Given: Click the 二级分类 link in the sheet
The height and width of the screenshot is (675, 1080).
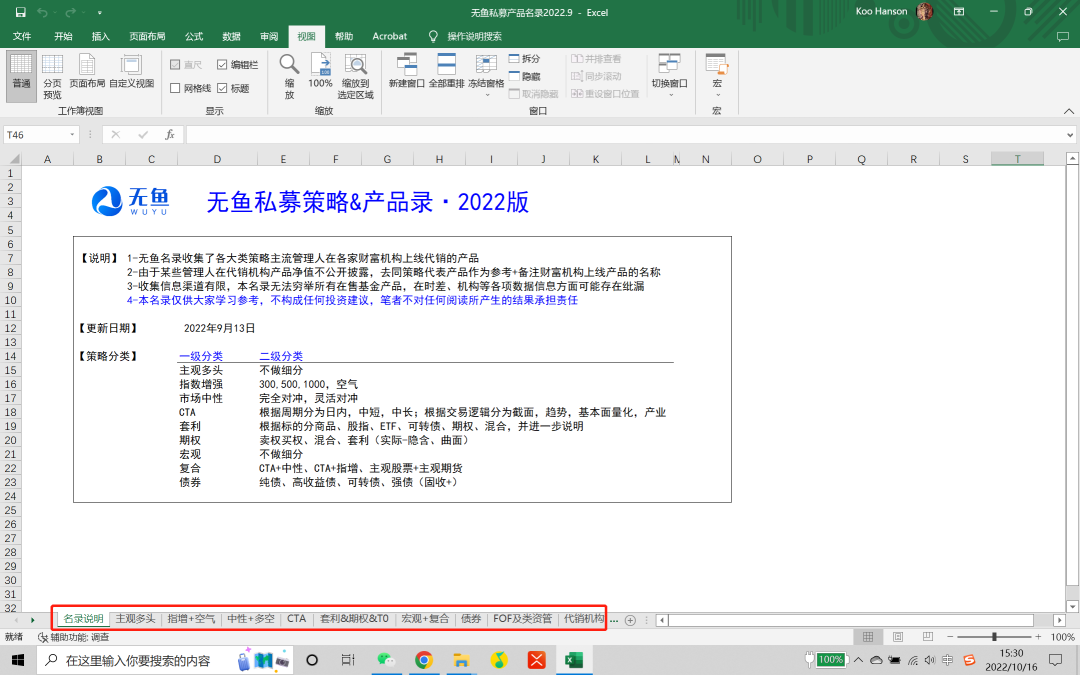Looking at the screenshot, I should [281, 356].
